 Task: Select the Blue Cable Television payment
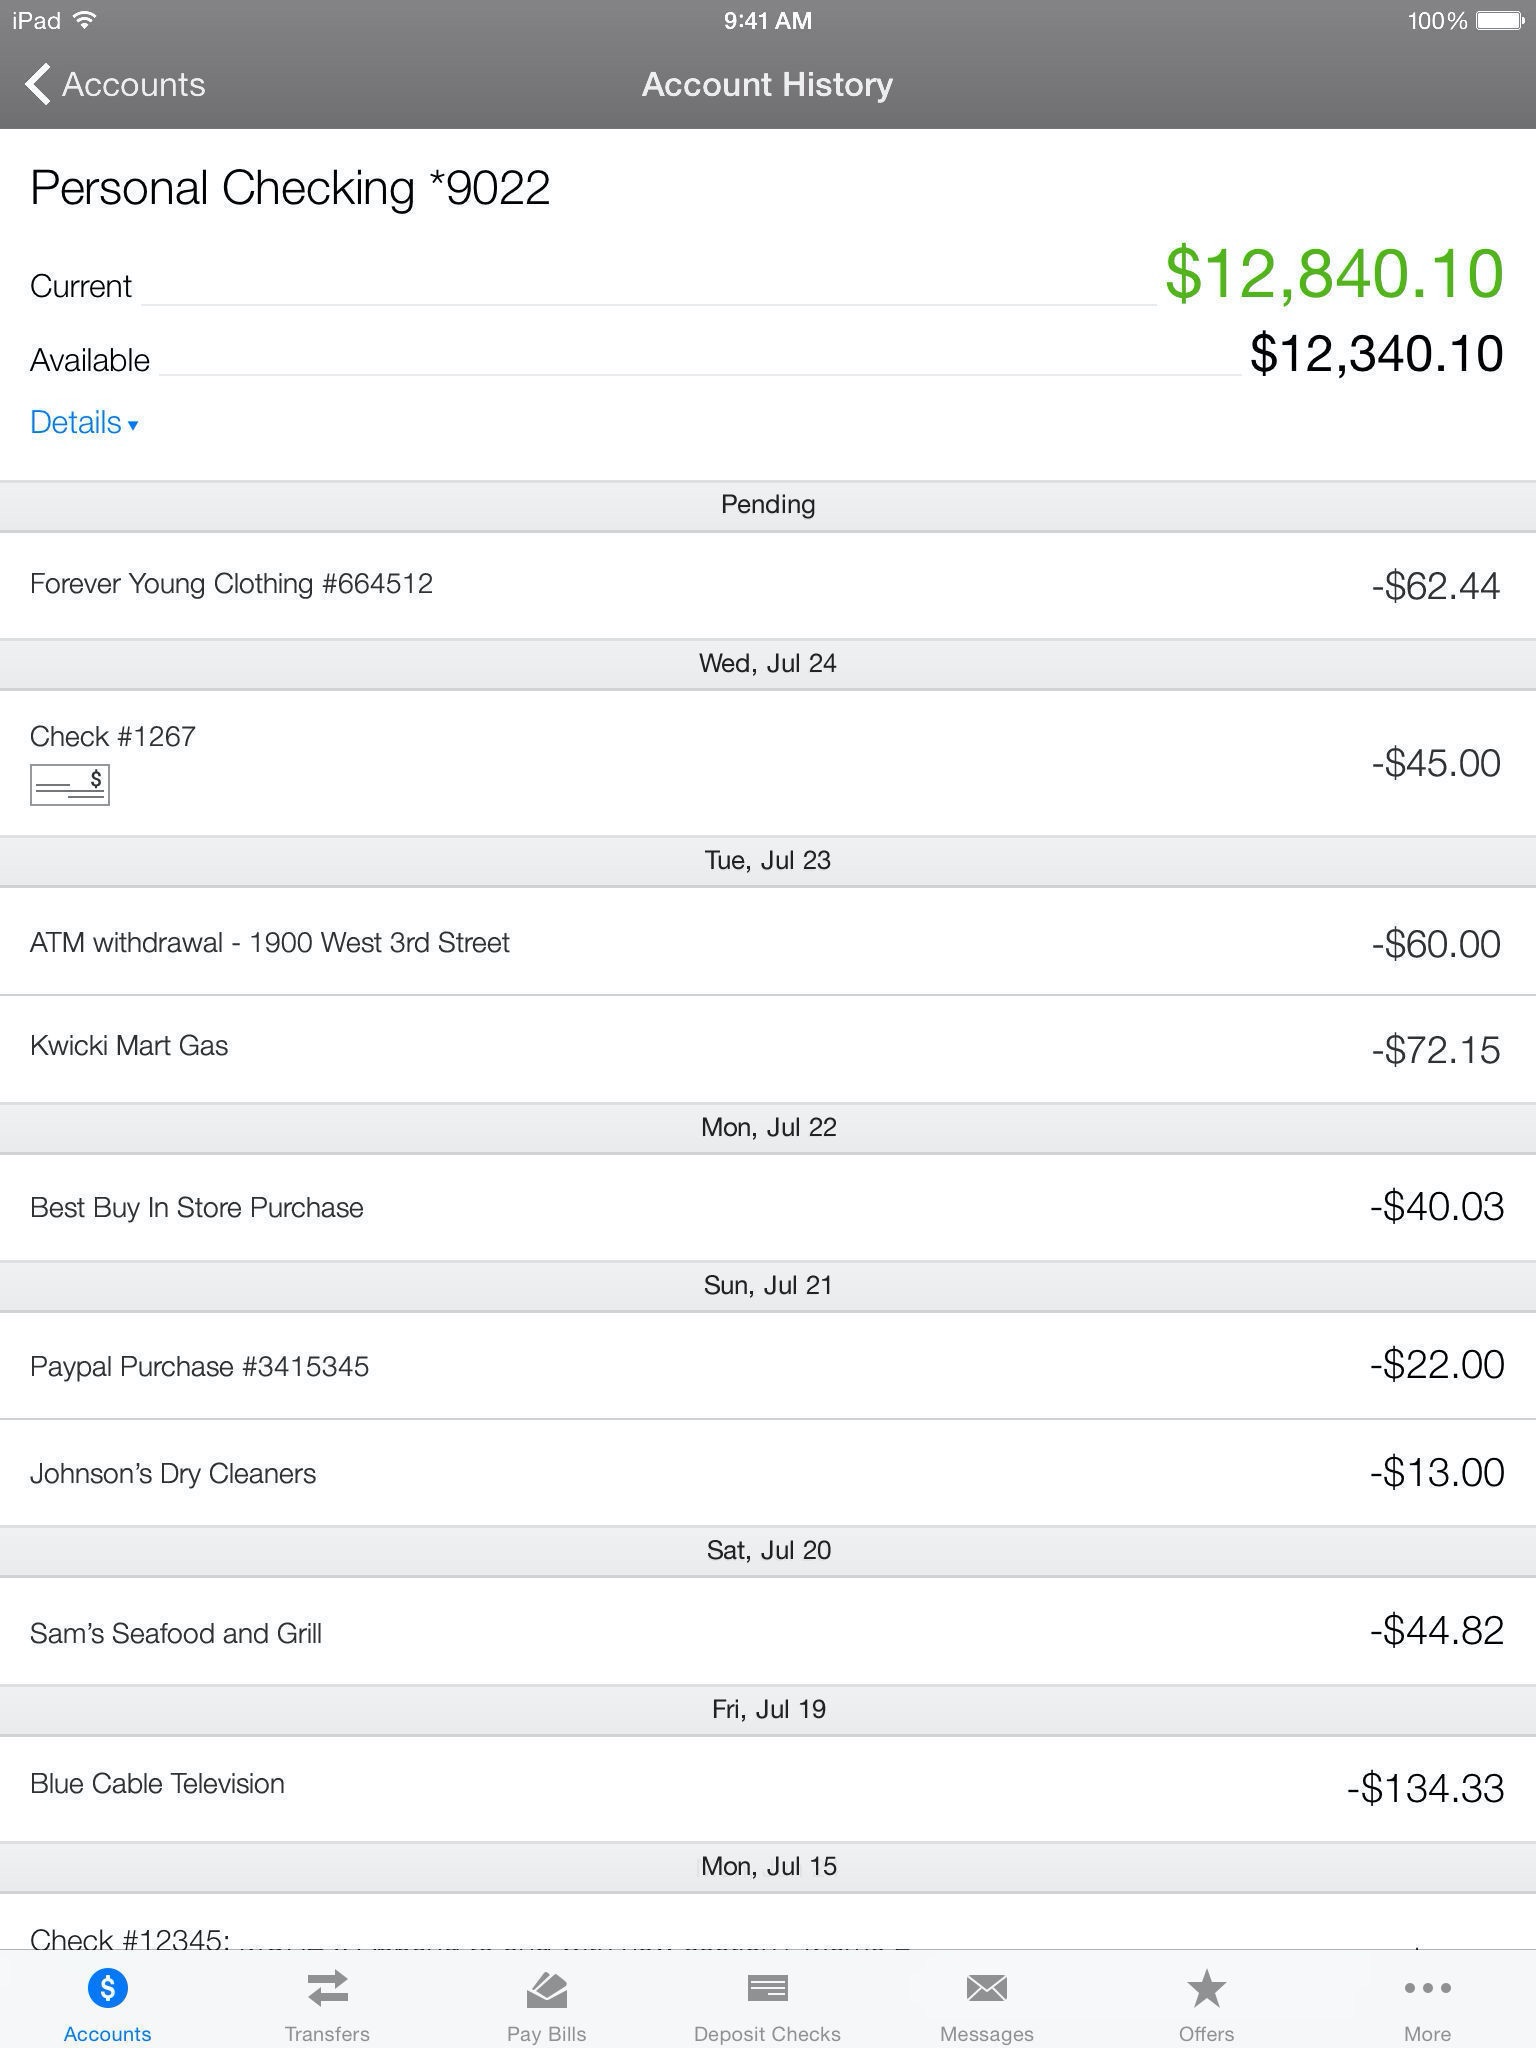[767, 1788]
